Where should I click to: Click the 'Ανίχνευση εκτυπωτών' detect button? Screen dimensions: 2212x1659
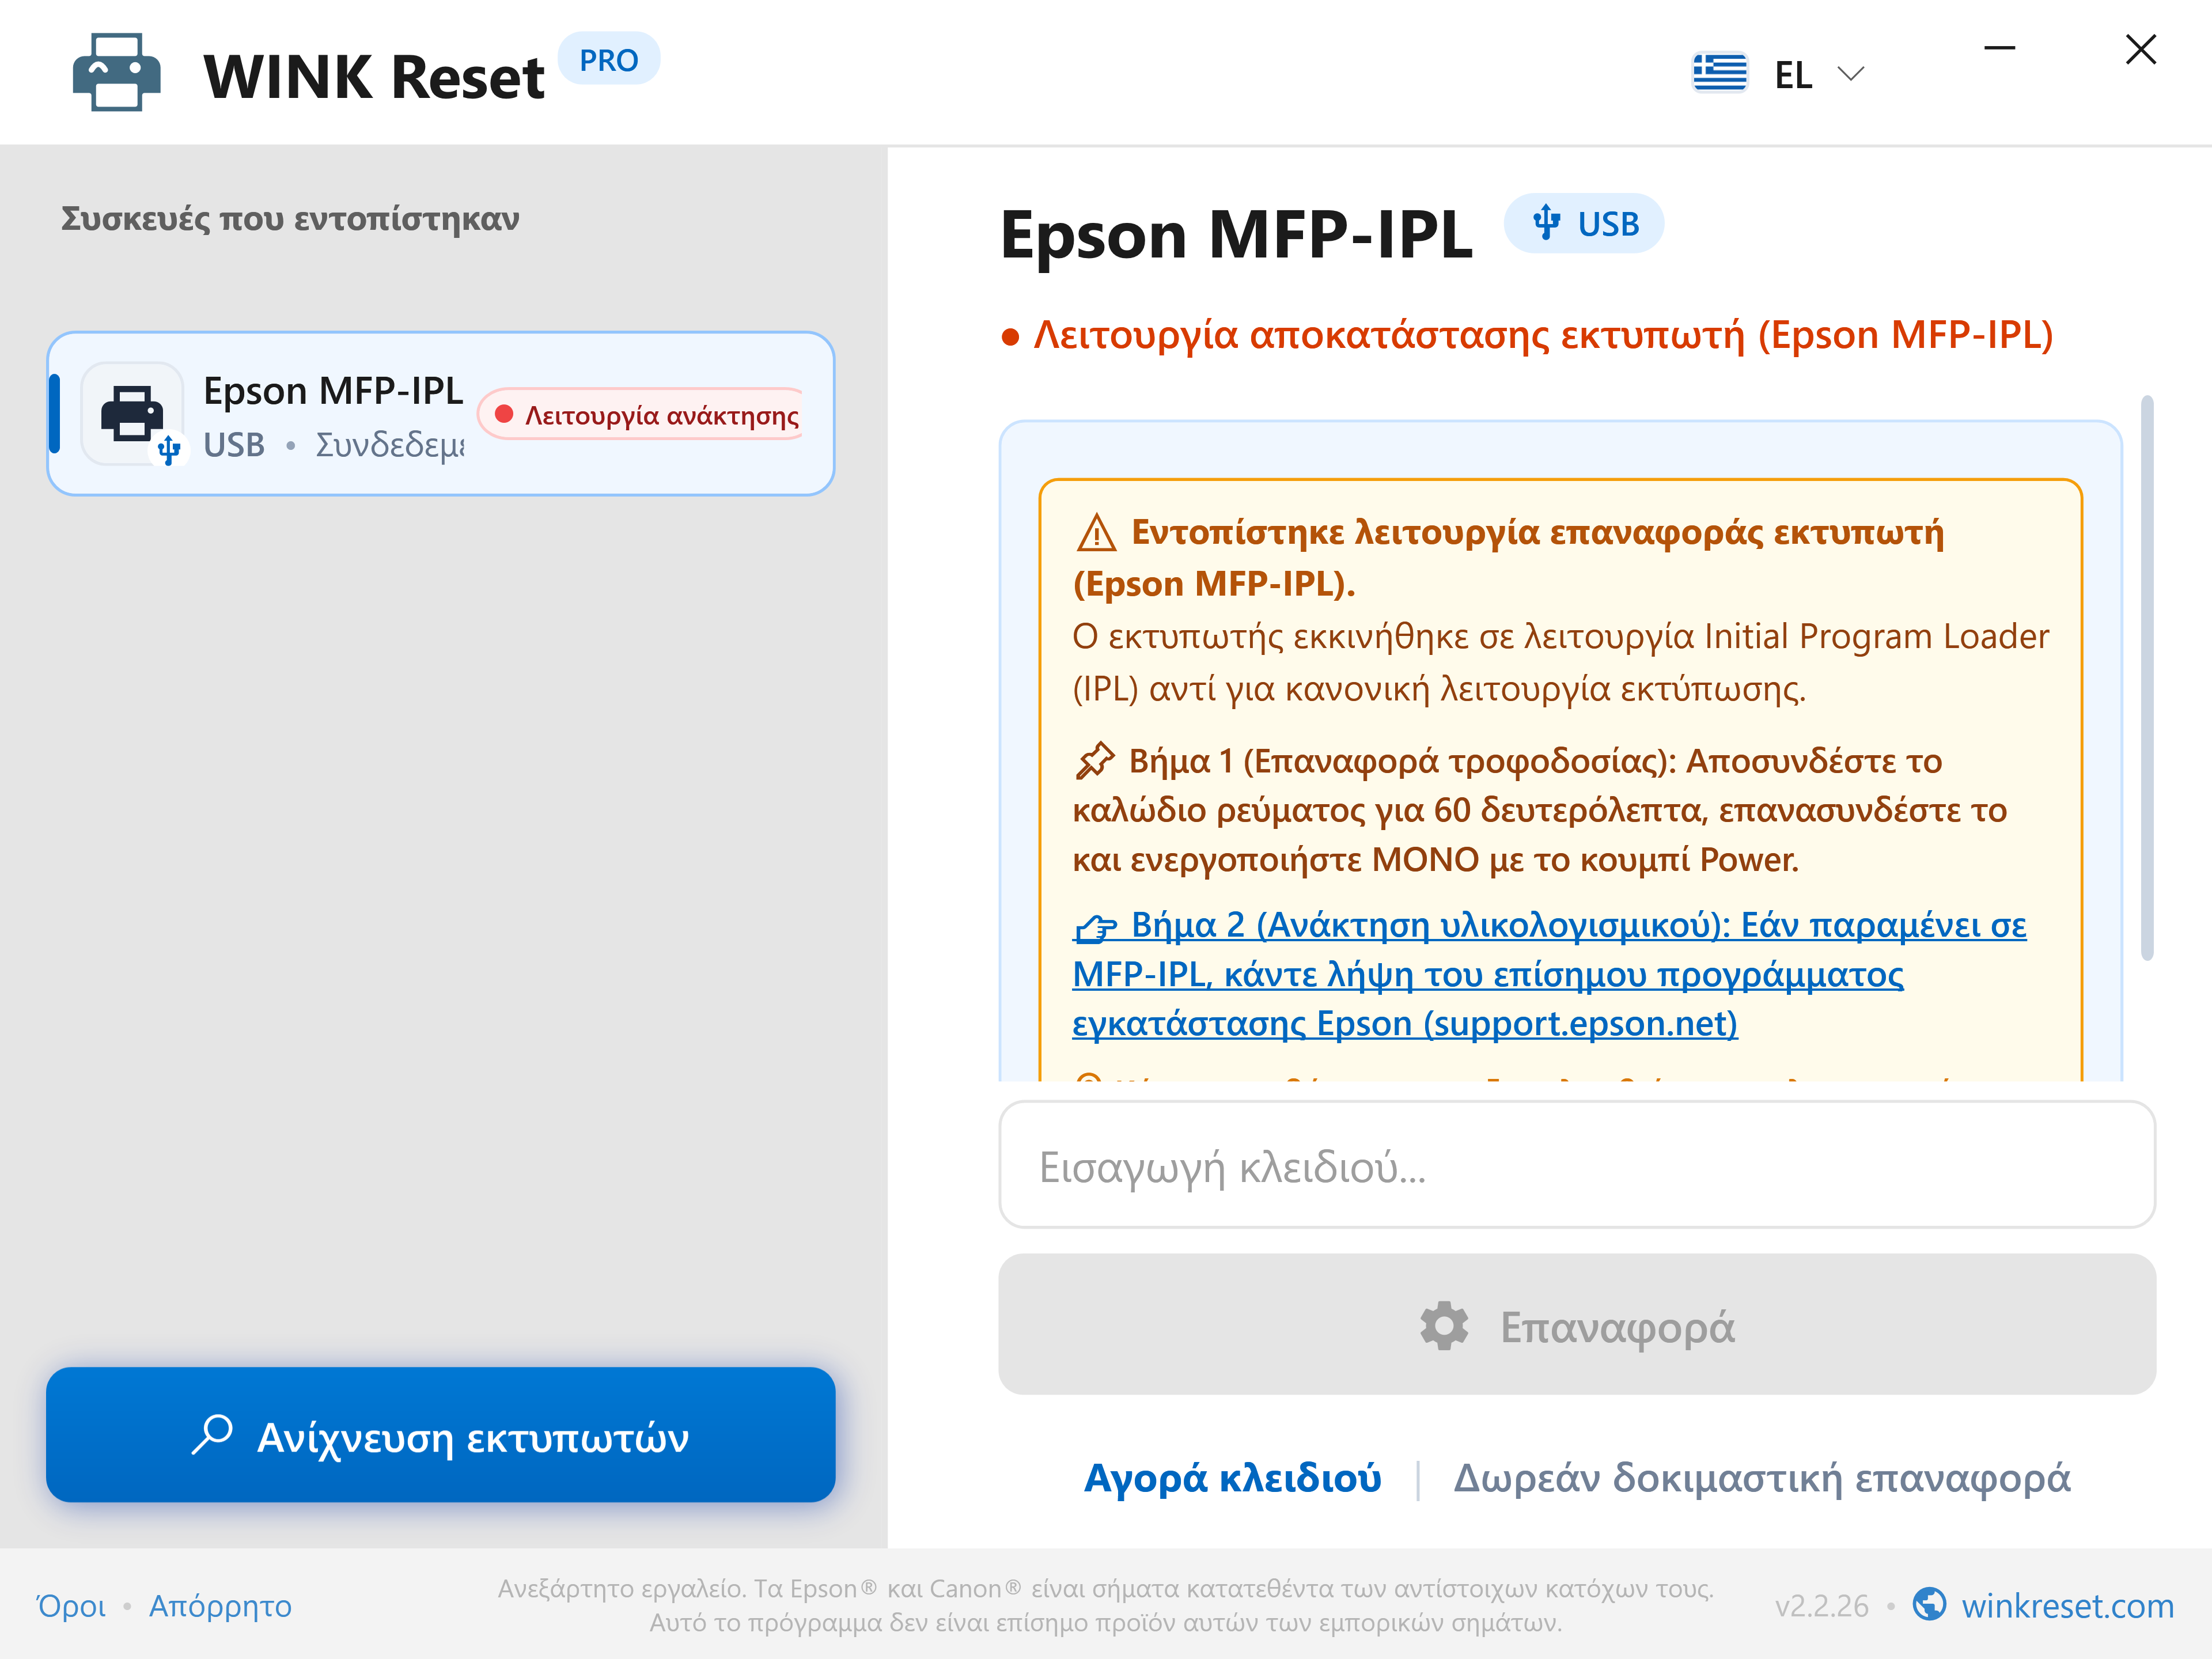point(441,1435)
